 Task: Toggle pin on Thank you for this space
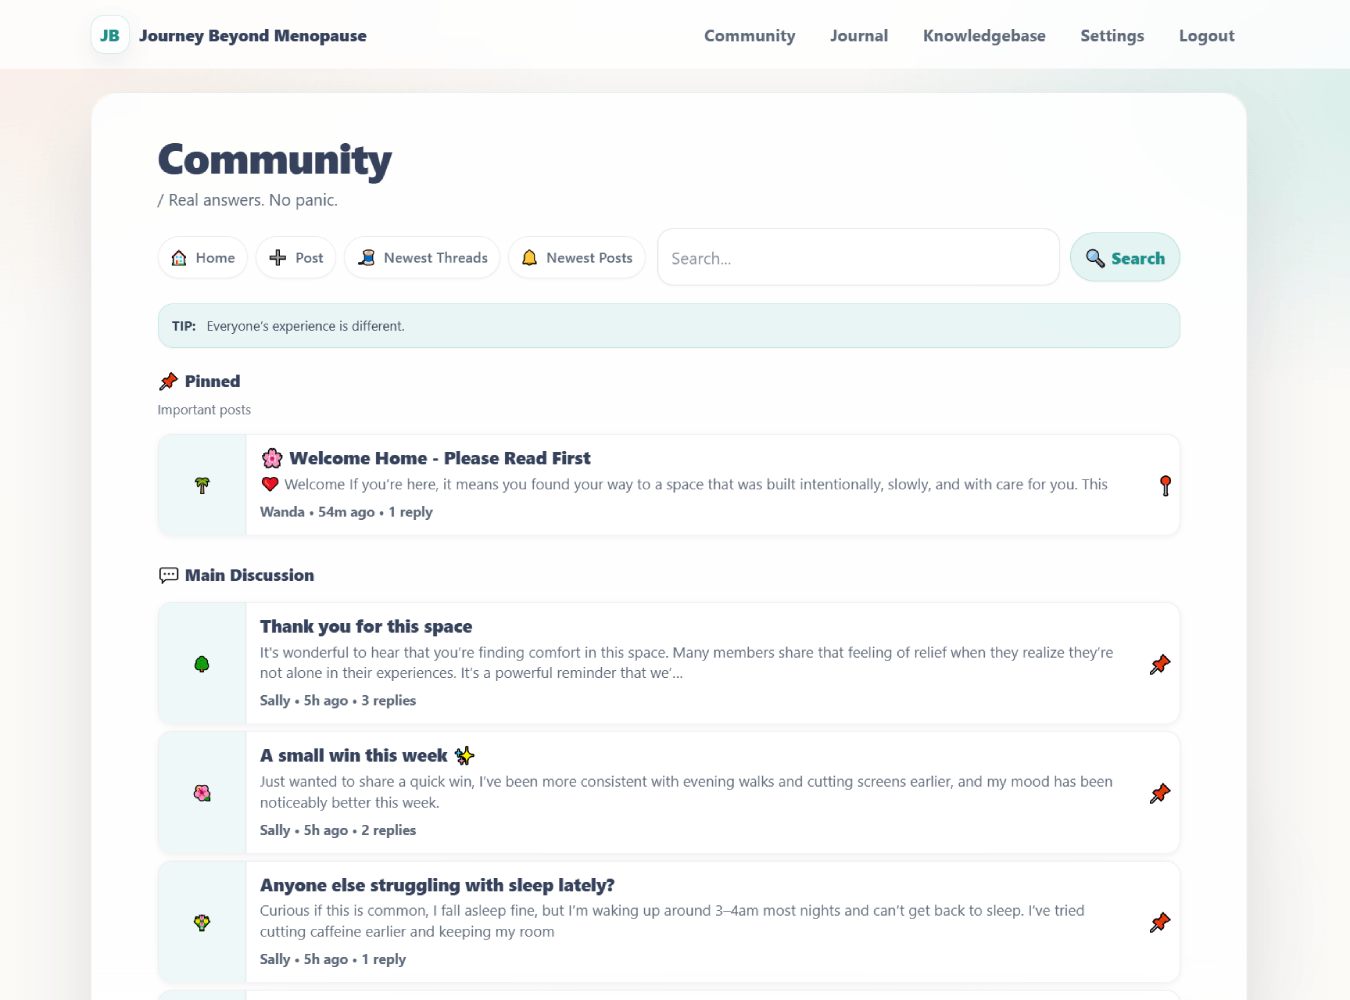pyautogui.click(x=1160, y=664)
